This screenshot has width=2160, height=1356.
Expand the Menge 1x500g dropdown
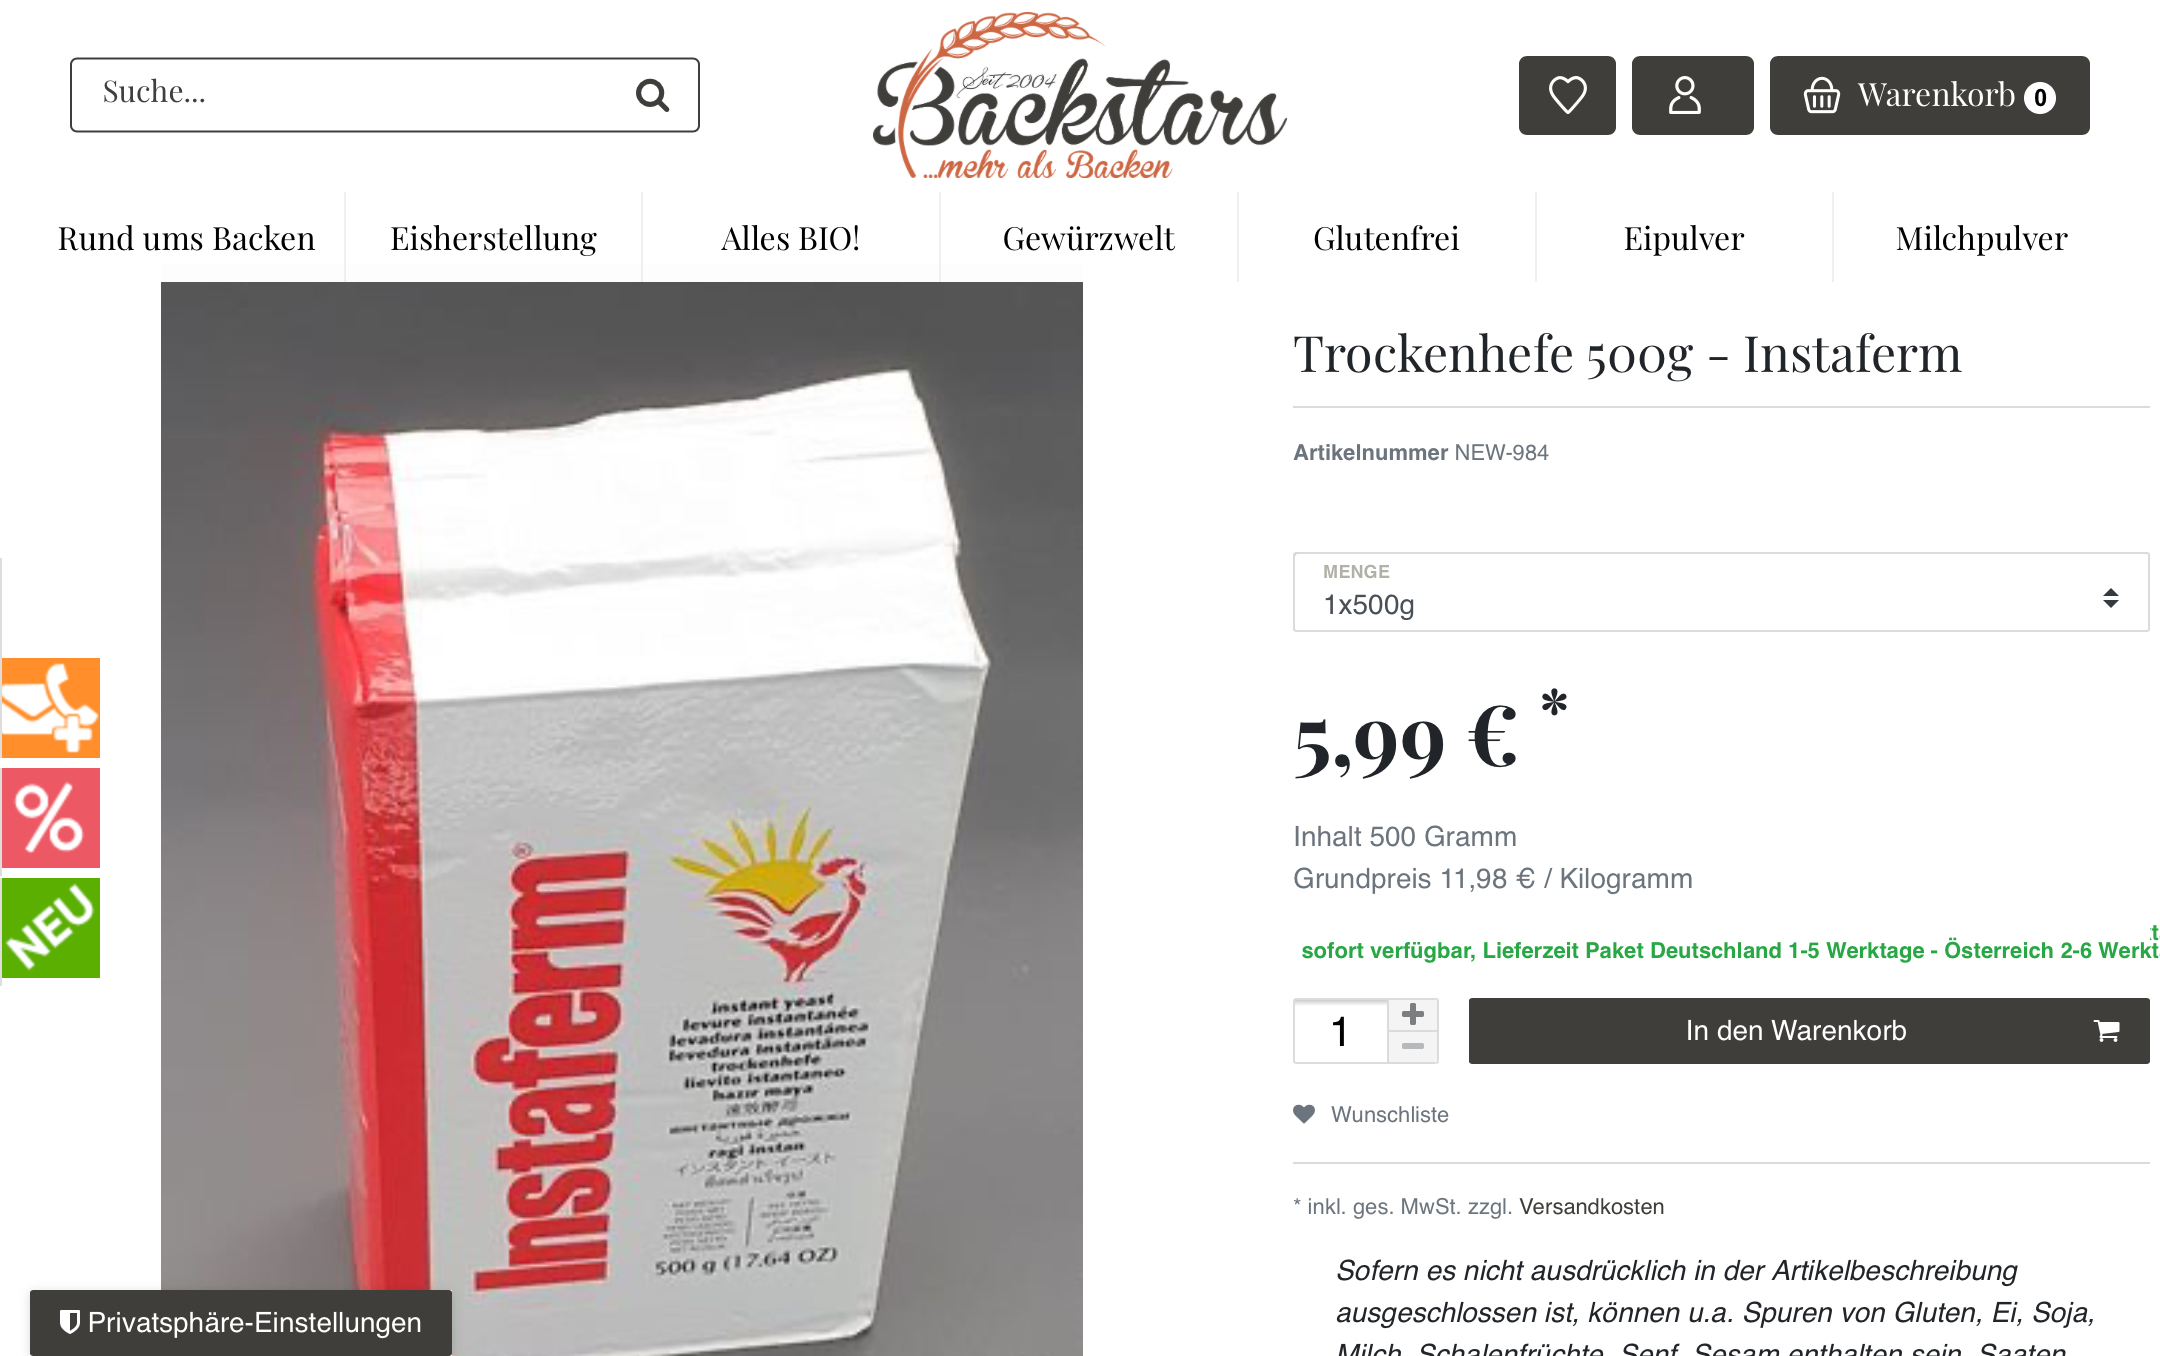1721,592
